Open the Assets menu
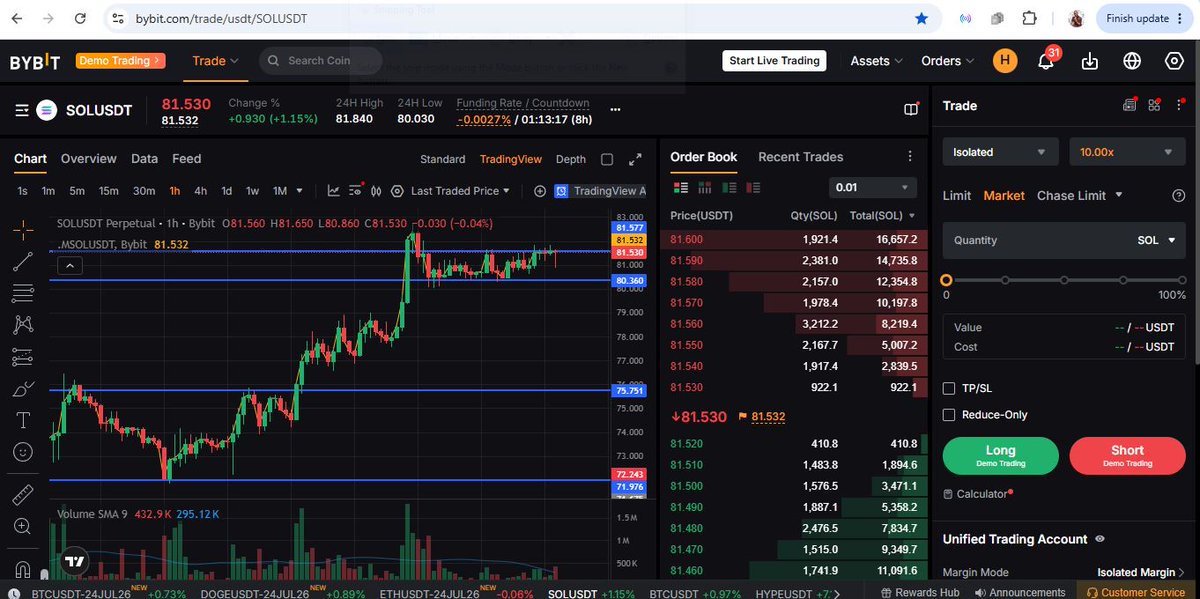This screenshot has height=599, width=1200. [876, 61]
